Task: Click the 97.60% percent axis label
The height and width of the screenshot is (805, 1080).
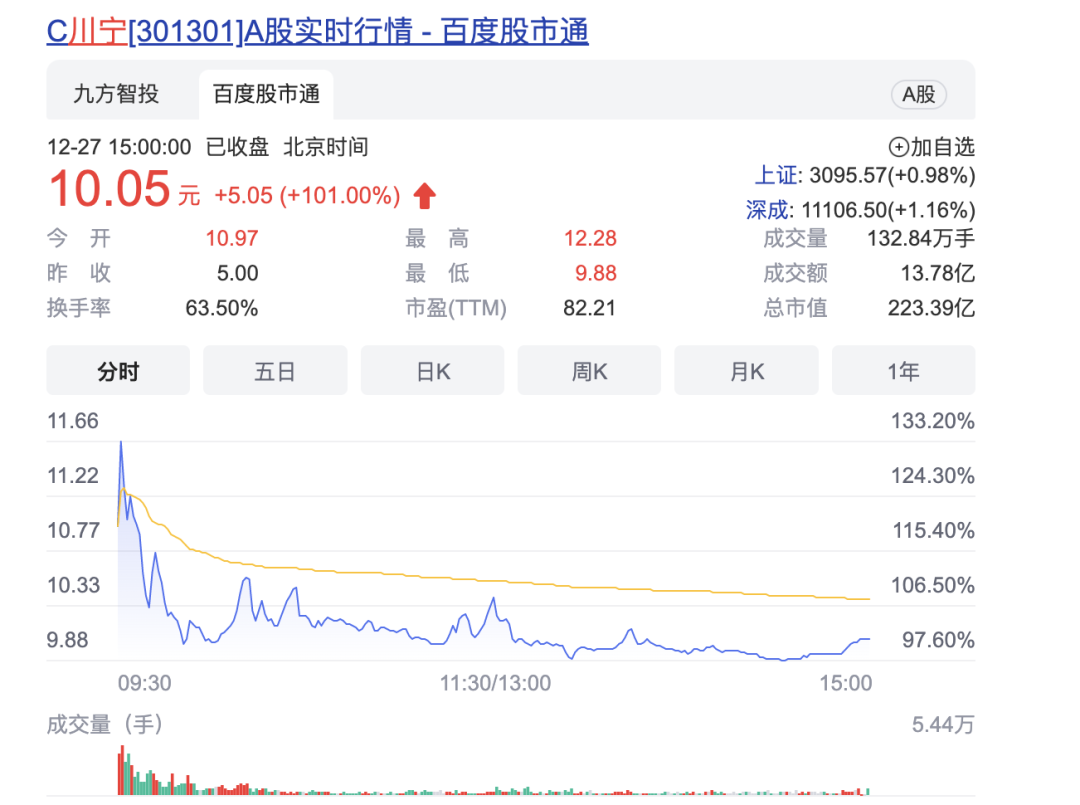Action: [x=938, y=640]
